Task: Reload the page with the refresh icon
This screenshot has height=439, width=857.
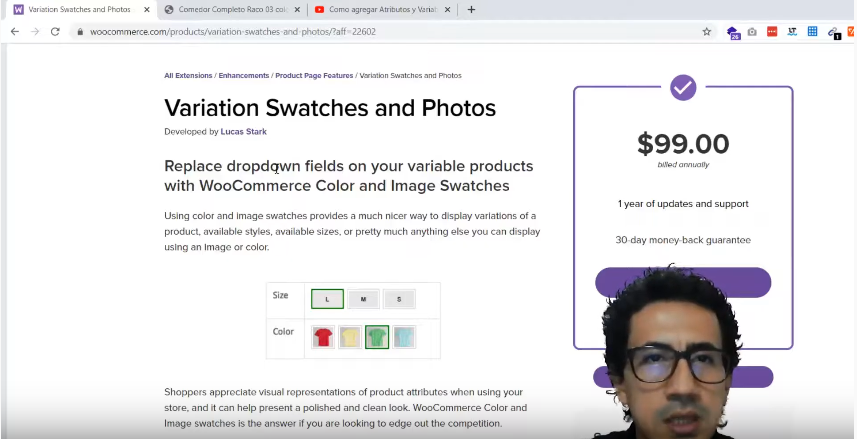Action: 55,32
